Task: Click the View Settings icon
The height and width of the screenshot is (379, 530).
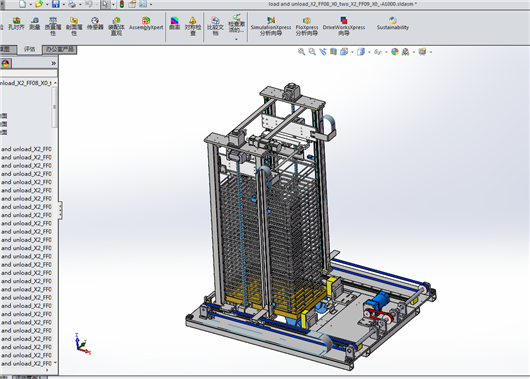Action: [x=422, y=52]
